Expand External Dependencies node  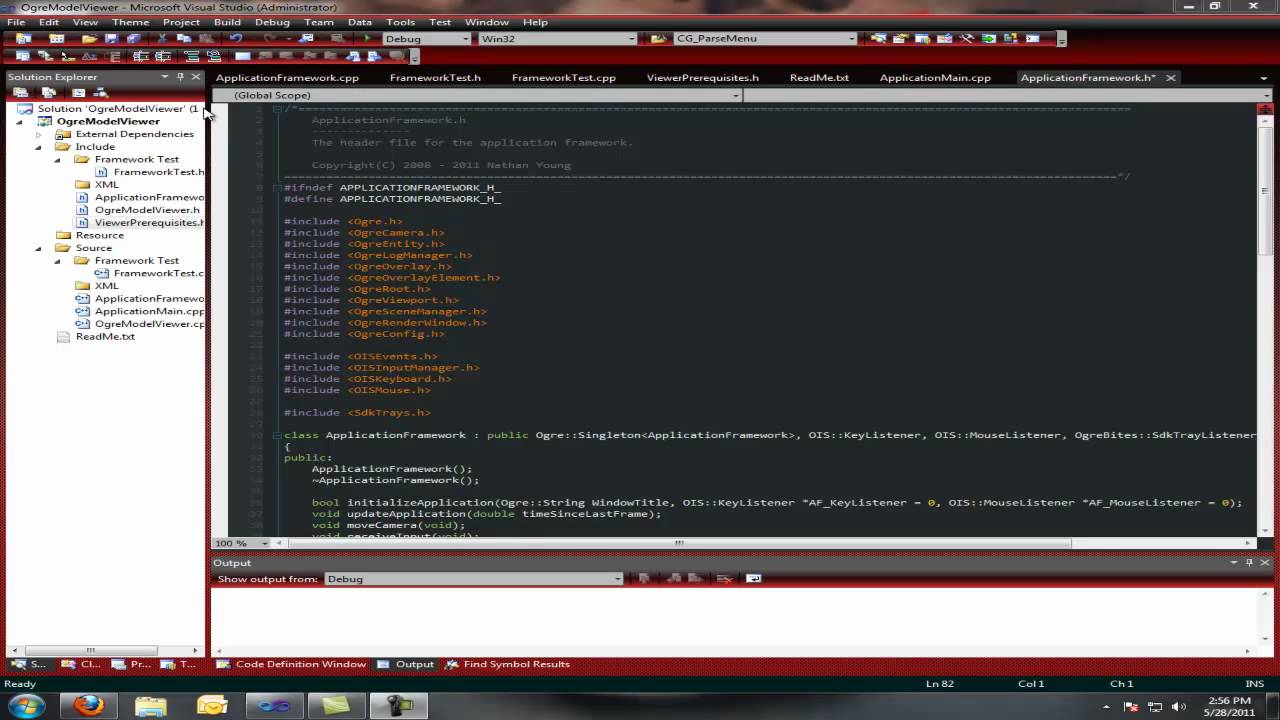click(x=39, y=134)
